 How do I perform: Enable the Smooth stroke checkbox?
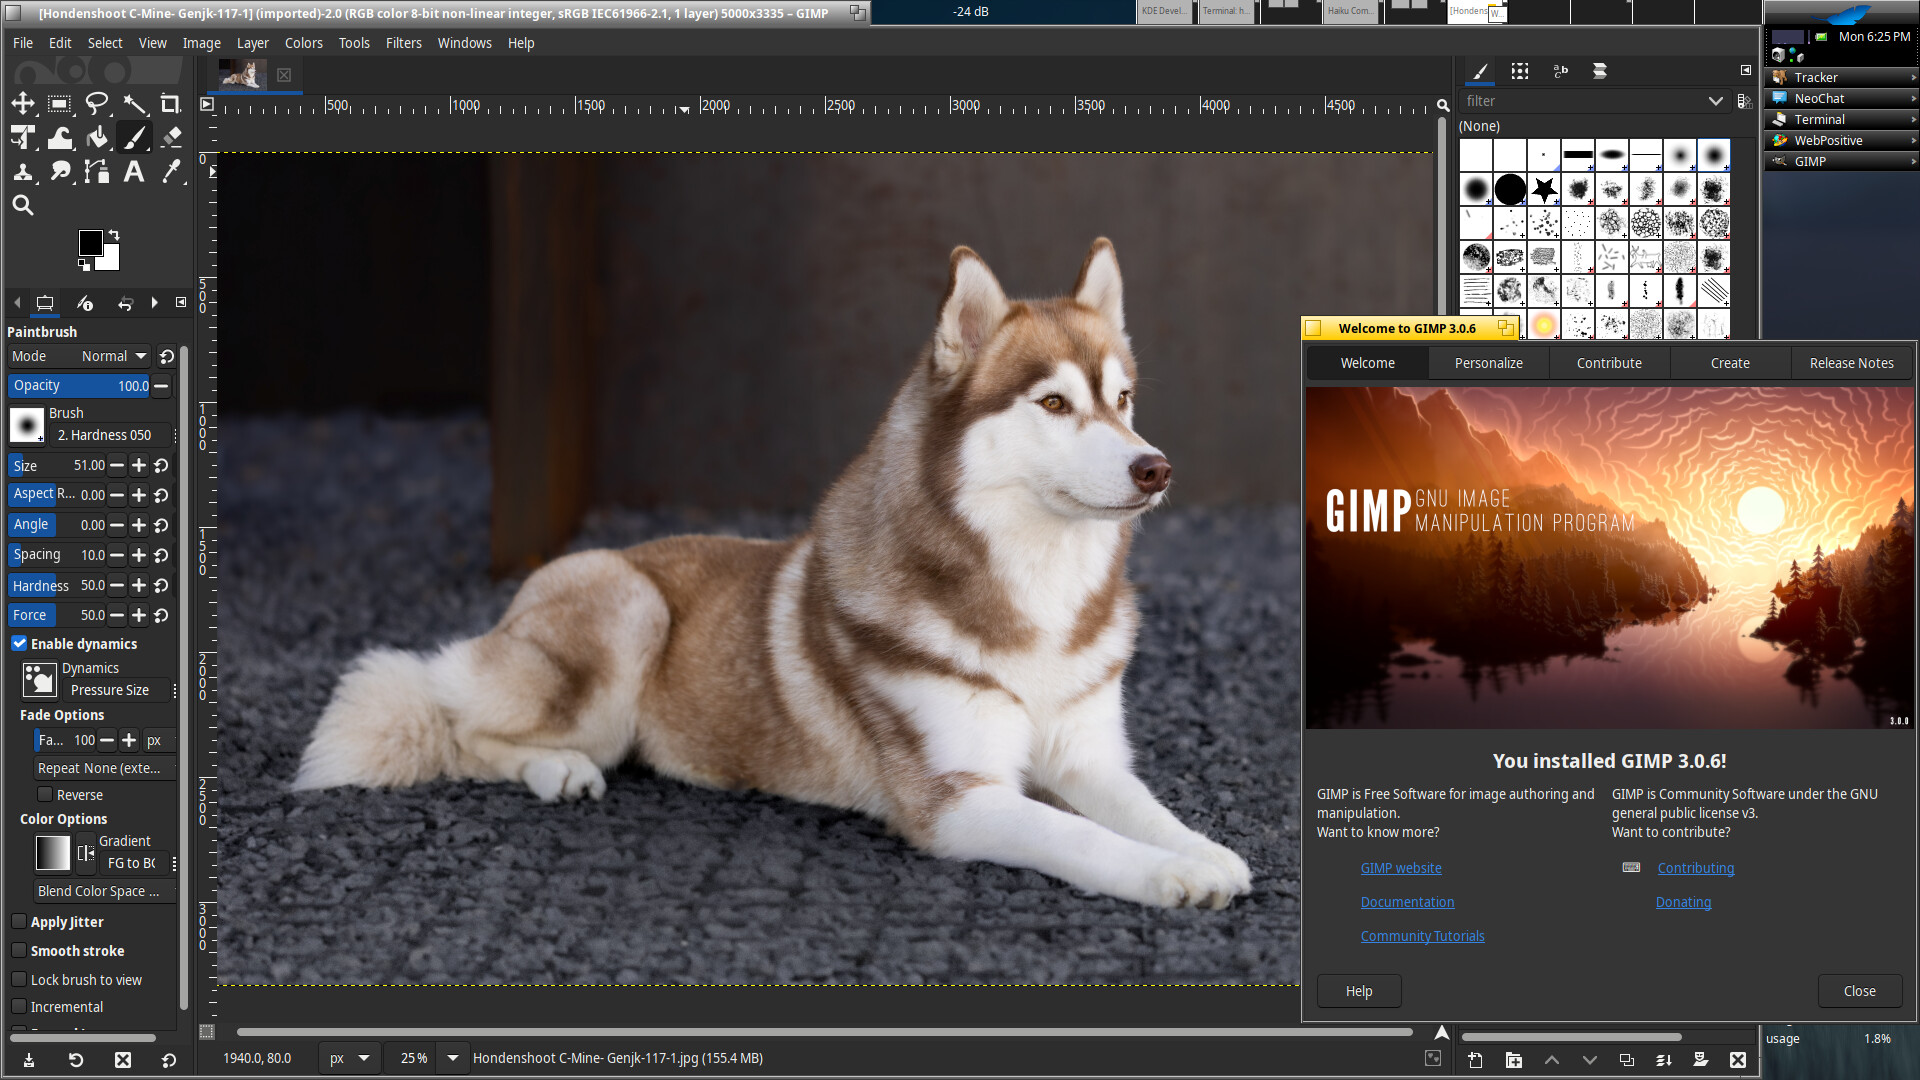point(19,951)
